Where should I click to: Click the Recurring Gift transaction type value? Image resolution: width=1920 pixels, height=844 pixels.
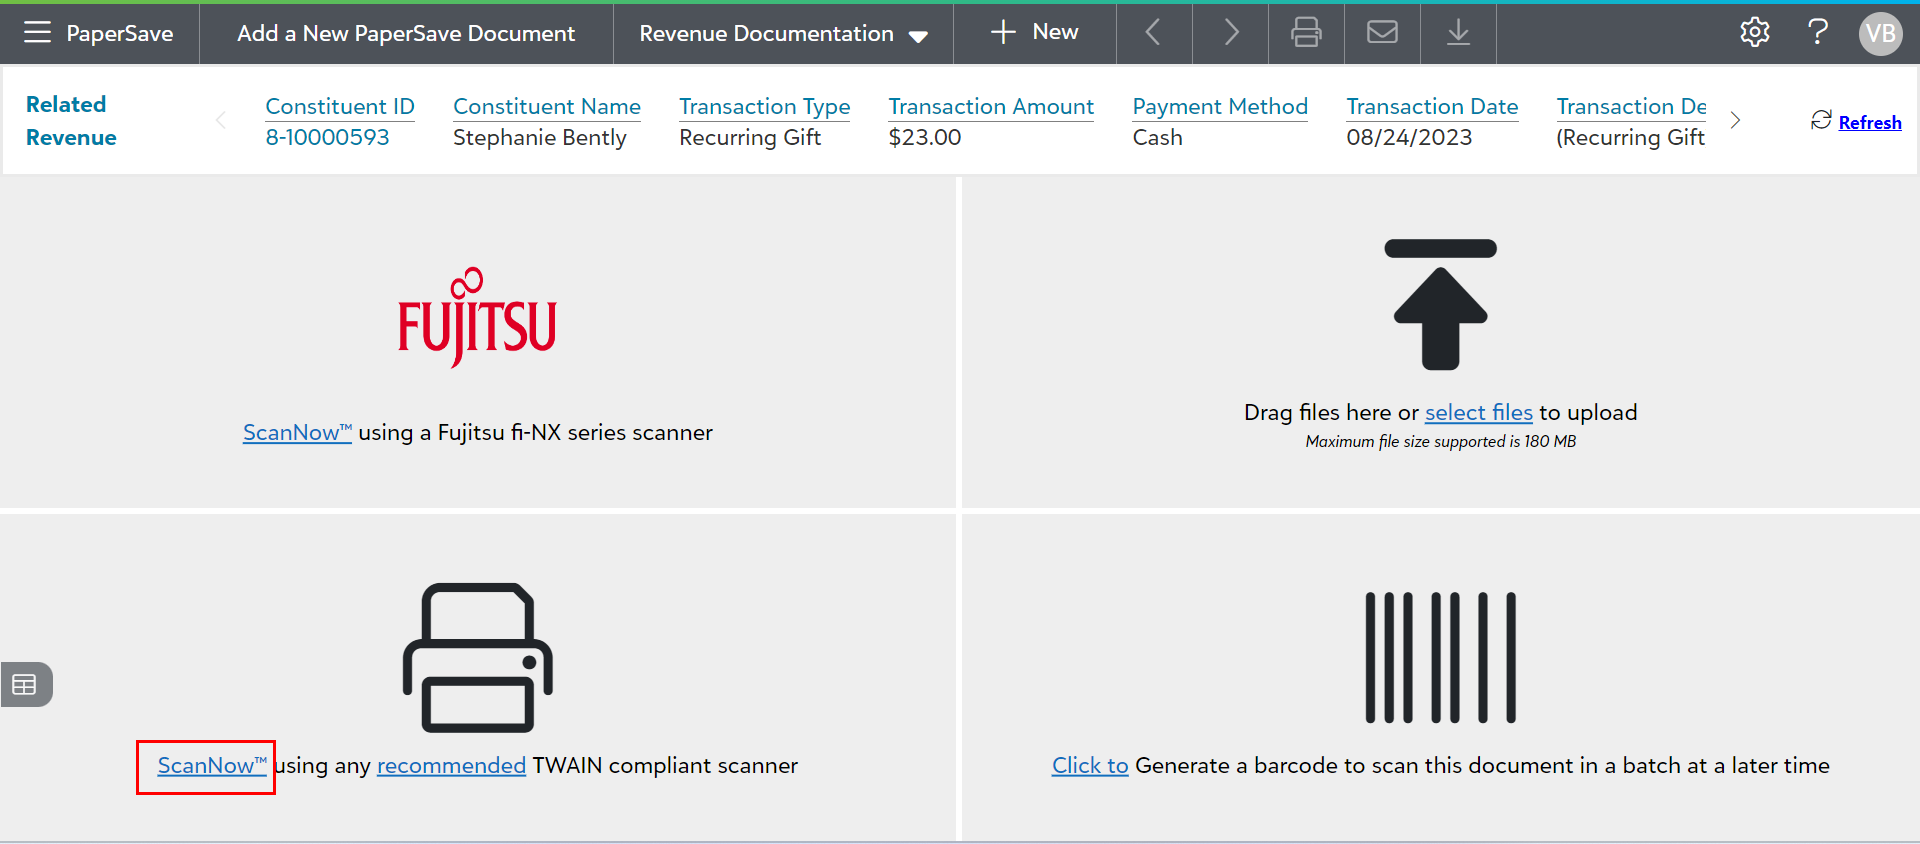(x=750, y=138)
